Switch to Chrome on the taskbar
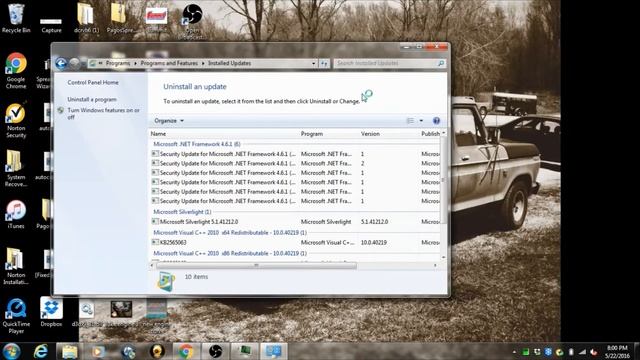The image size is (640, 360). coord(186,351)
